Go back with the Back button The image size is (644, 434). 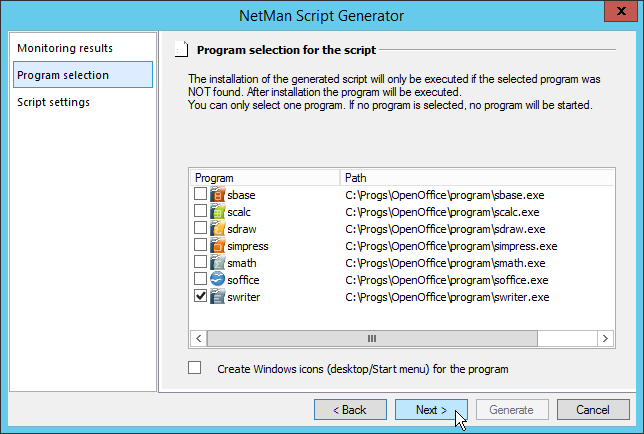point(350,410)
